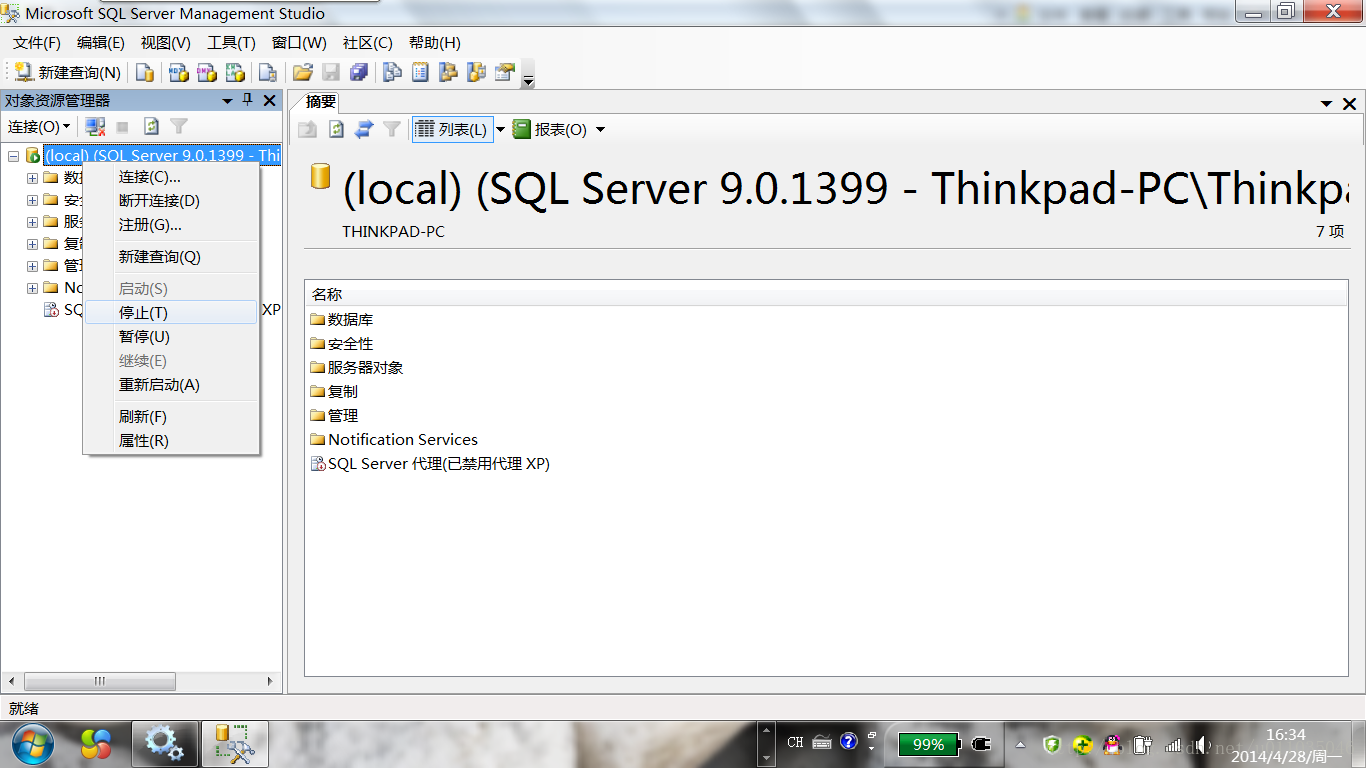Click the 报表(O) button

(x=550, y=129)
